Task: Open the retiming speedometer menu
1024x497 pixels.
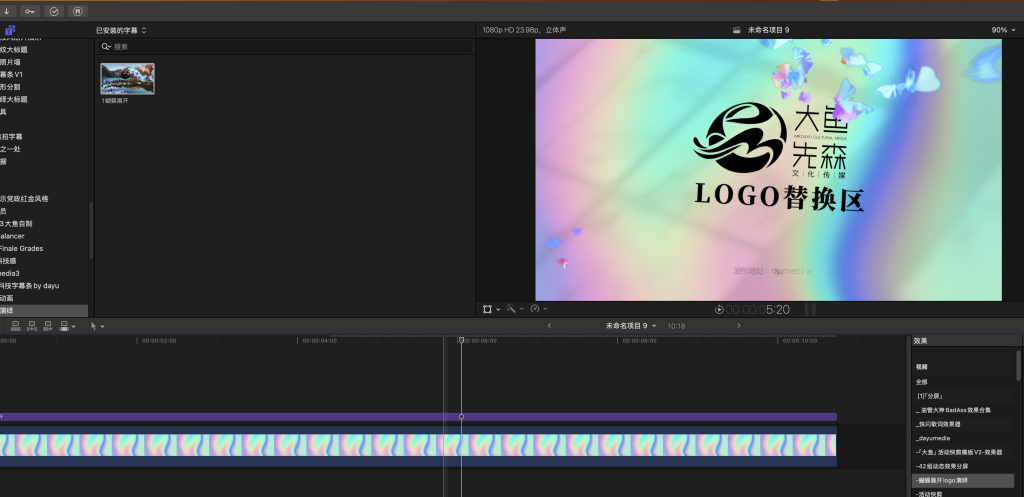Action: 536,309
